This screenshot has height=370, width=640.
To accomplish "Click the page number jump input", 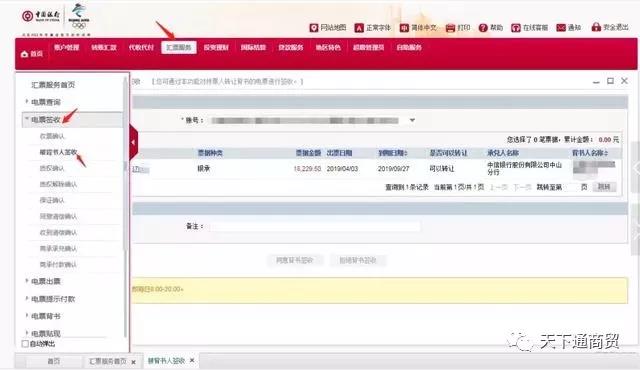I will click(571, 187).
